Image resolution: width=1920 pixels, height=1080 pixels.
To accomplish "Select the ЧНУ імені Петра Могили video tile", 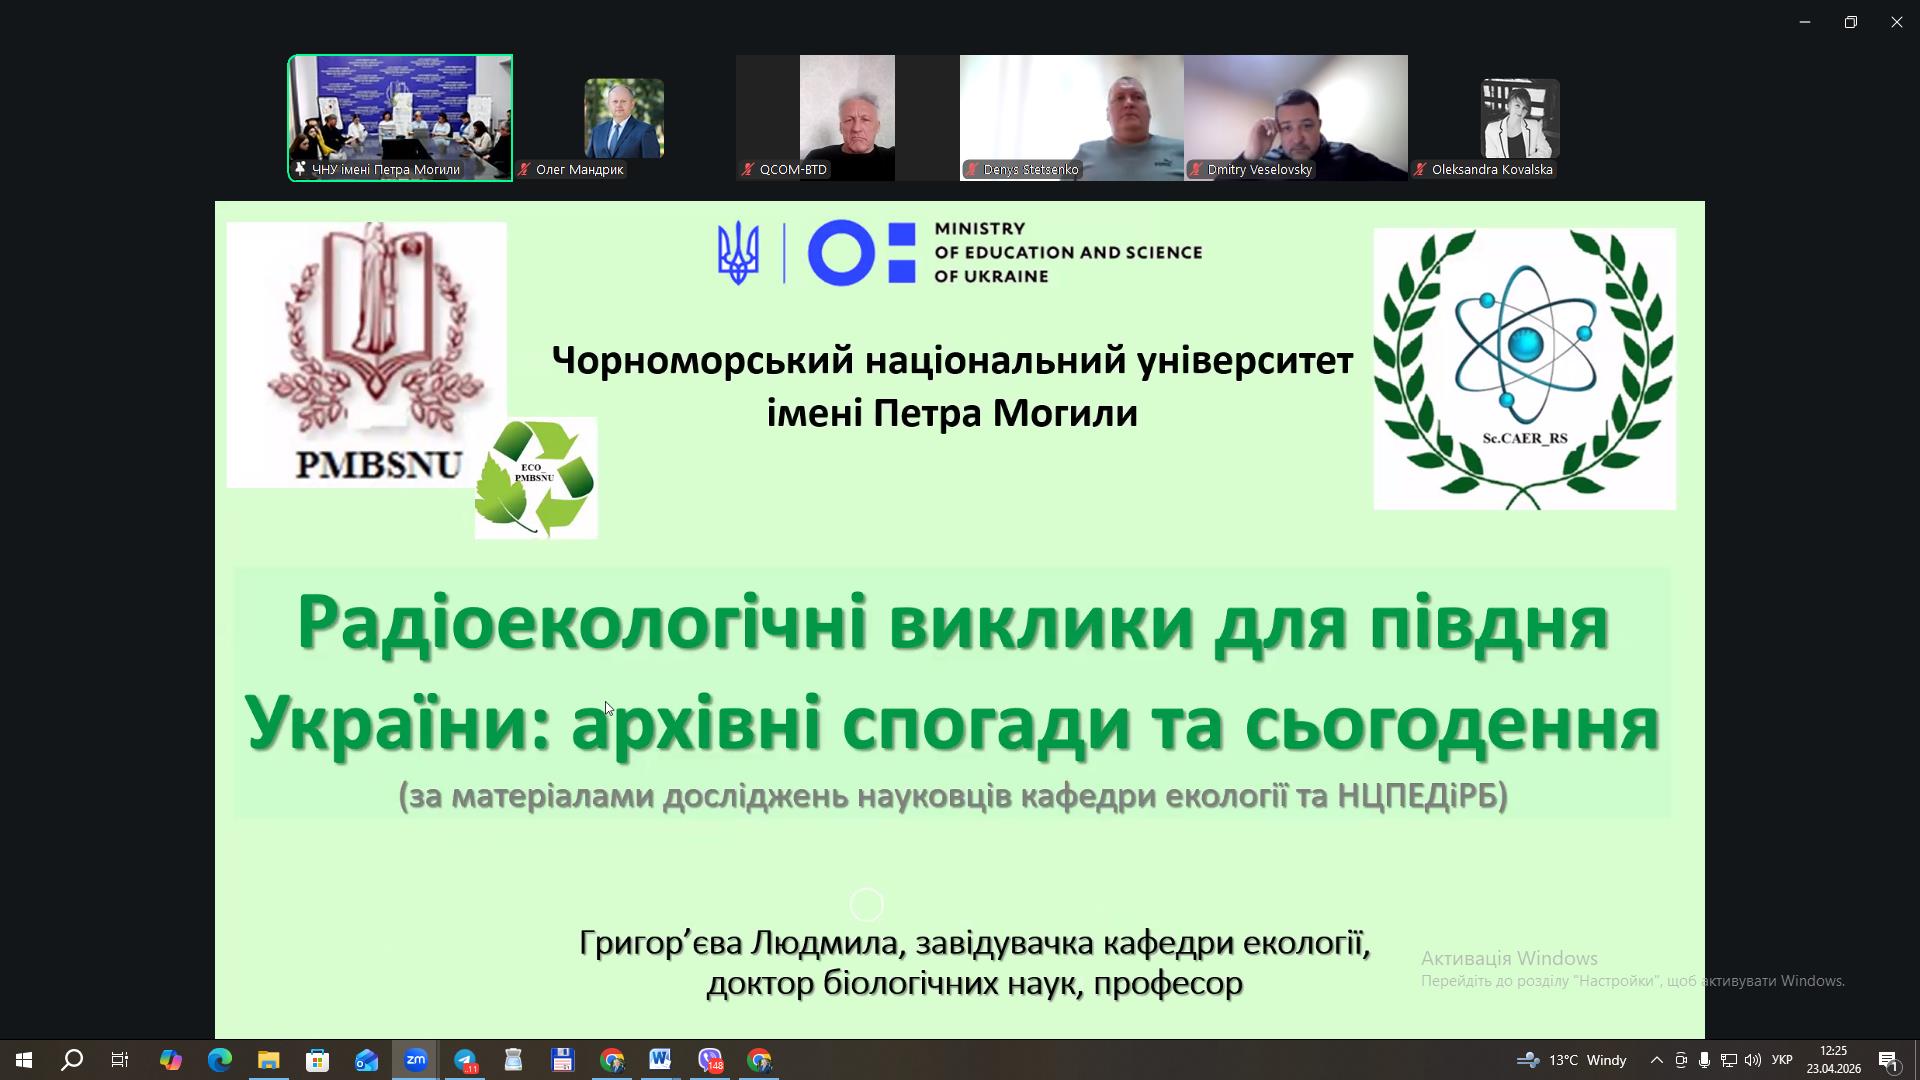I will coord(400,118).
